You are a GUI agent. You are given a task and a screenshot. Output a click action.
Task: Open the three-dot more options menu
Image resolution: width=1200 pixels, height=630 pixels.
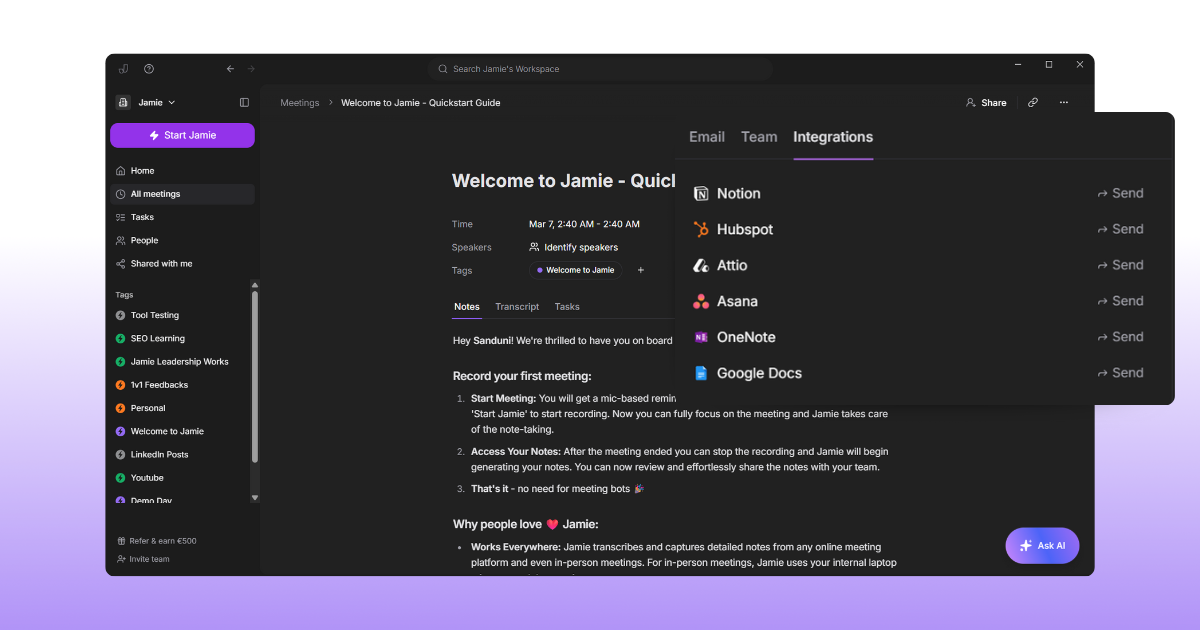point(1063,103)
